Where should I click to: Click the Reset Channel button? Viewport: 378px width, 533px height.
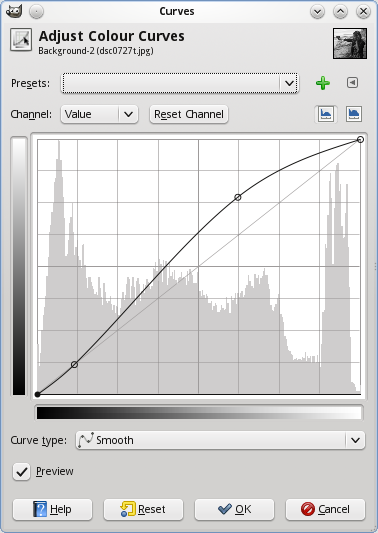[189, 114]
